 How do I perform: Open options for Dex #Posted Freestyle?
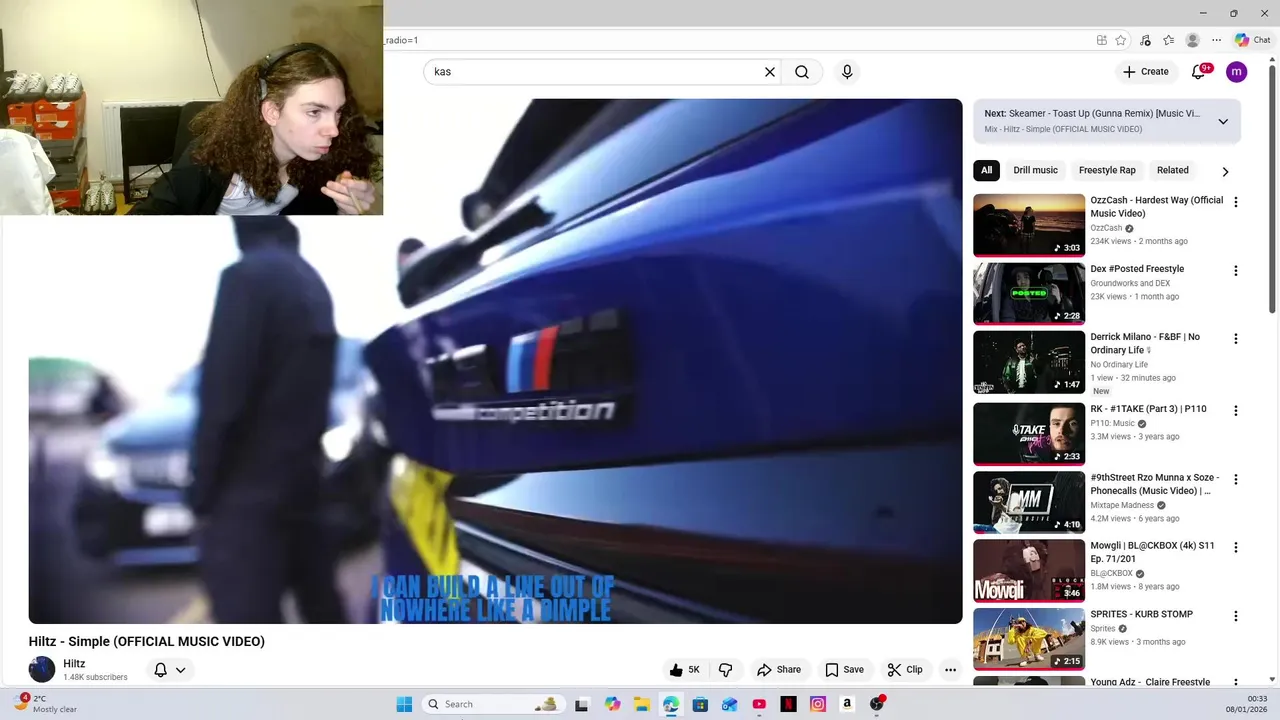click(1236, 271)
